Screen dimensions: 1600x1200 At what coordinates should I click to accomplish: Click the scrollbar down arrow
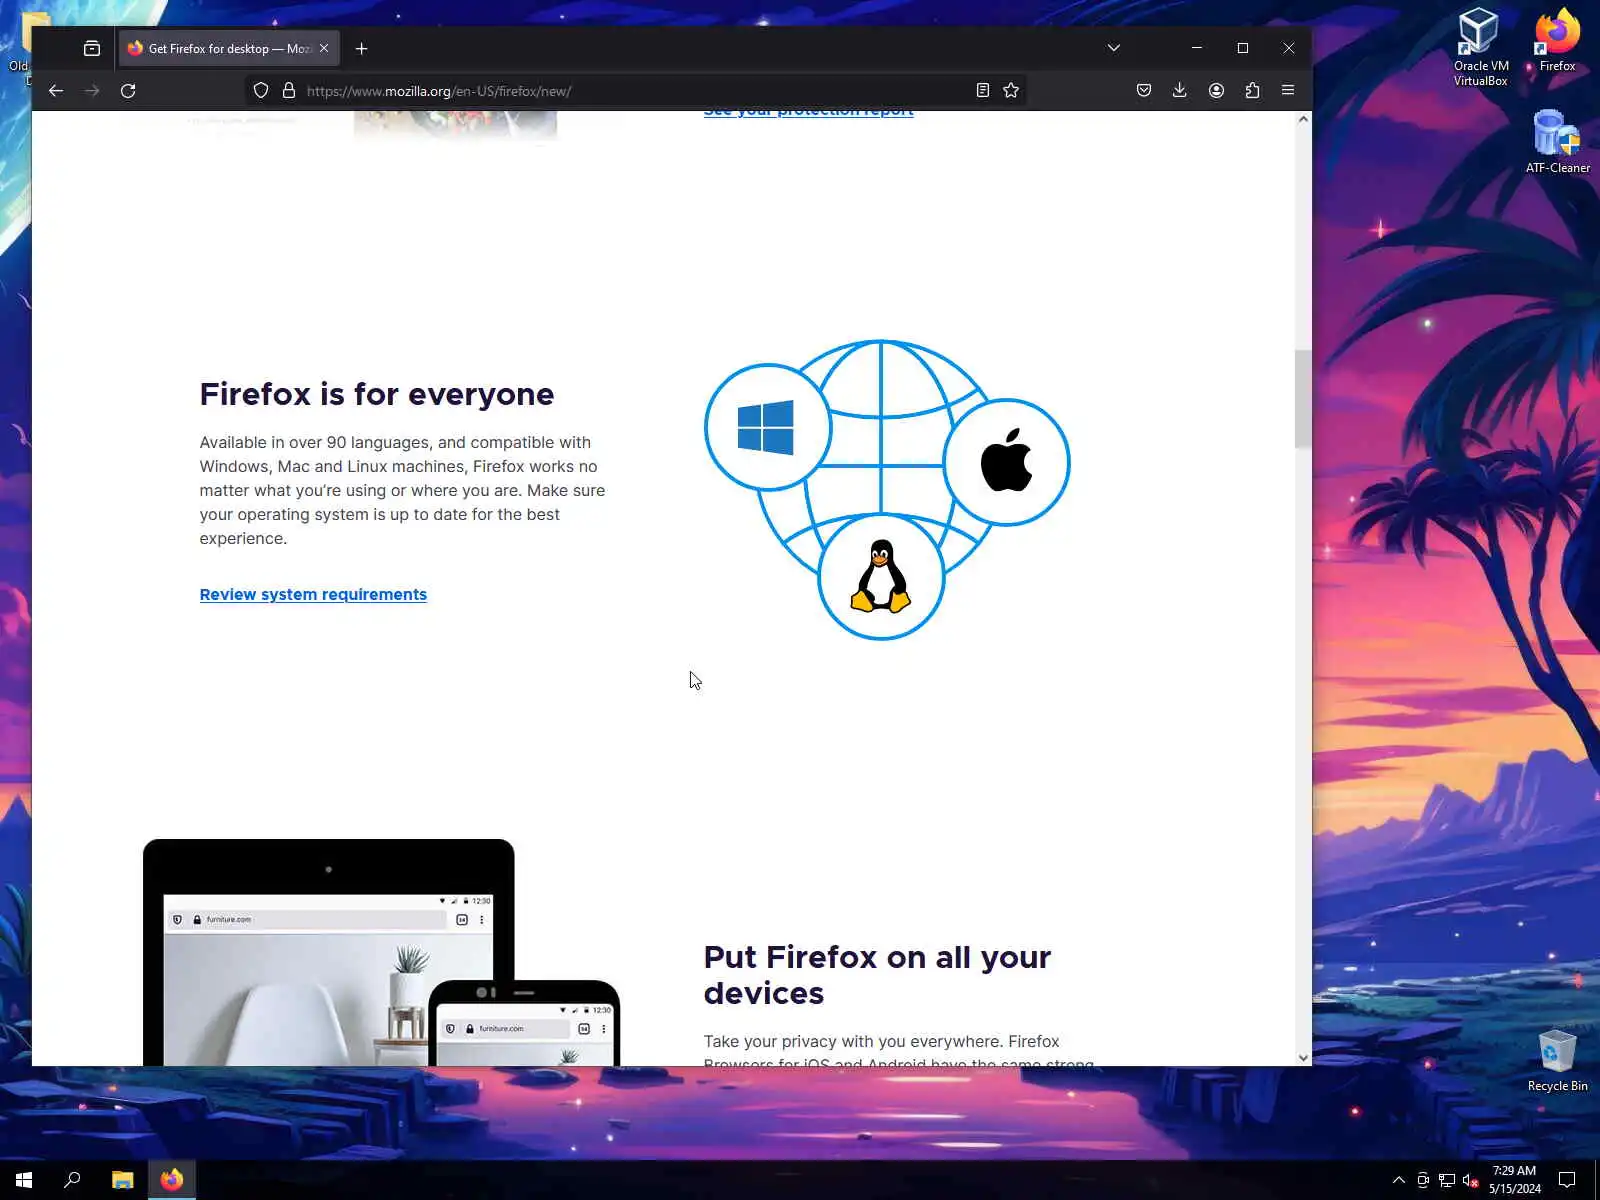(x=1303, y=1057)
